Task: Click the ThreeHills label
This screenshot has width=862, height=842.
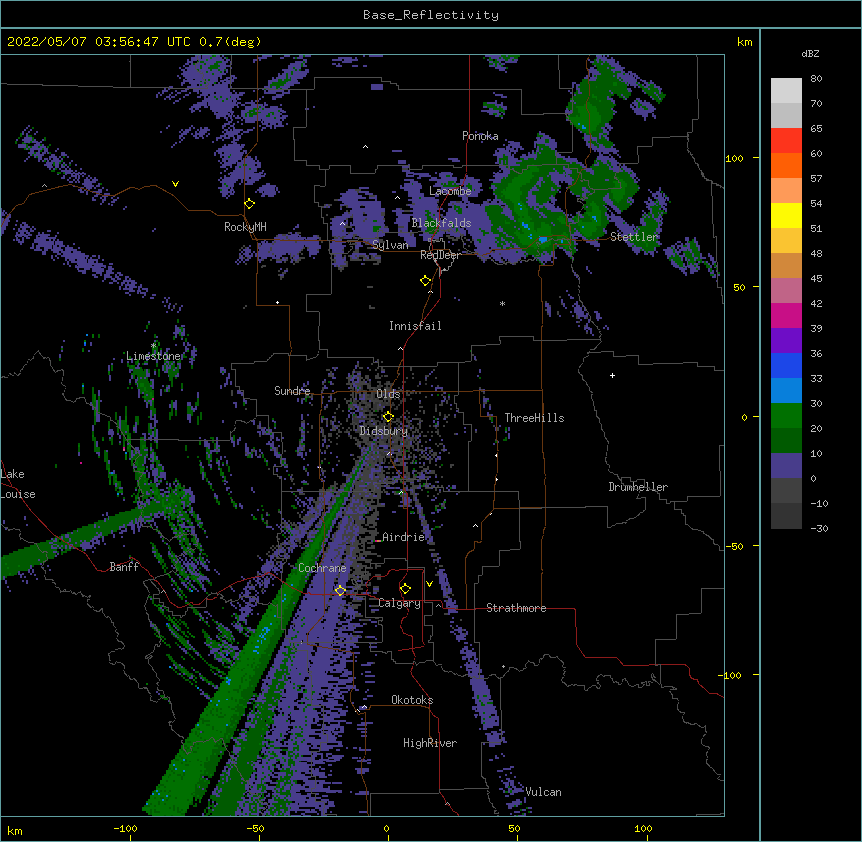Action: 534,418
